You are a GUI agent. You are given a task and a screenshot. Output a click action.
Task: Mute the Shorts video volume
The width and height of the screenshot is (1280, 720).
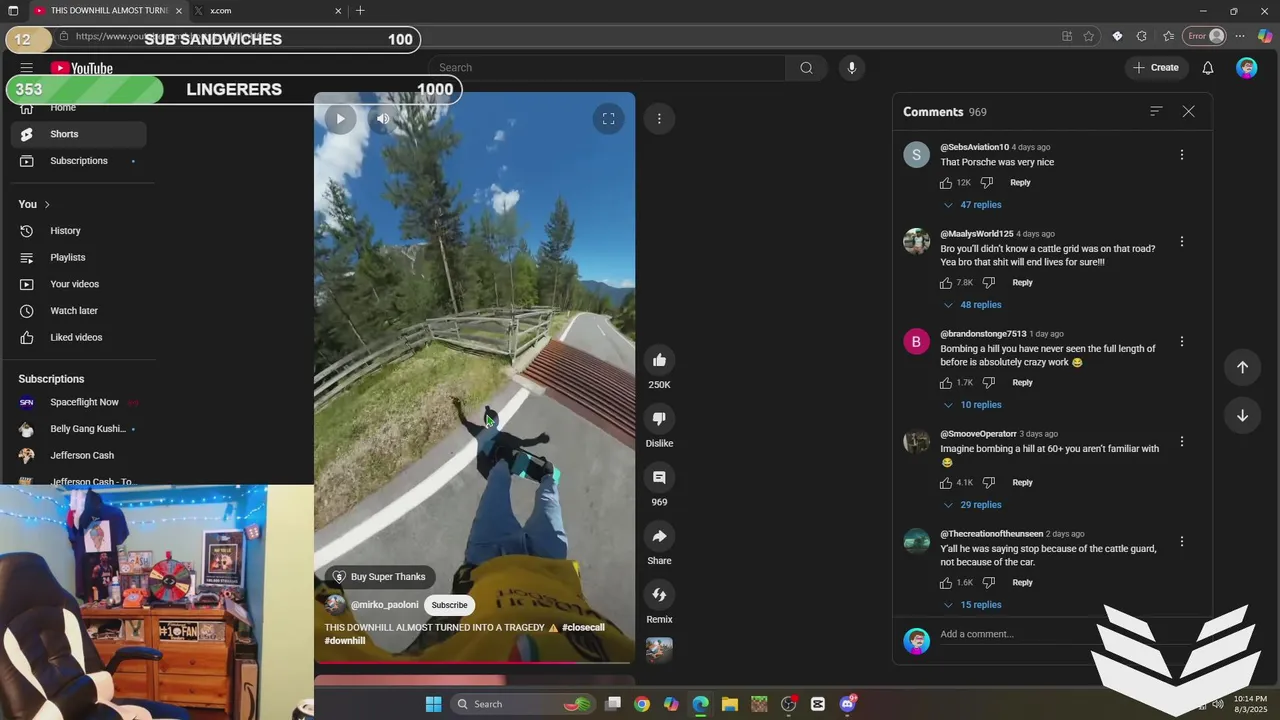tap(383, 119)
